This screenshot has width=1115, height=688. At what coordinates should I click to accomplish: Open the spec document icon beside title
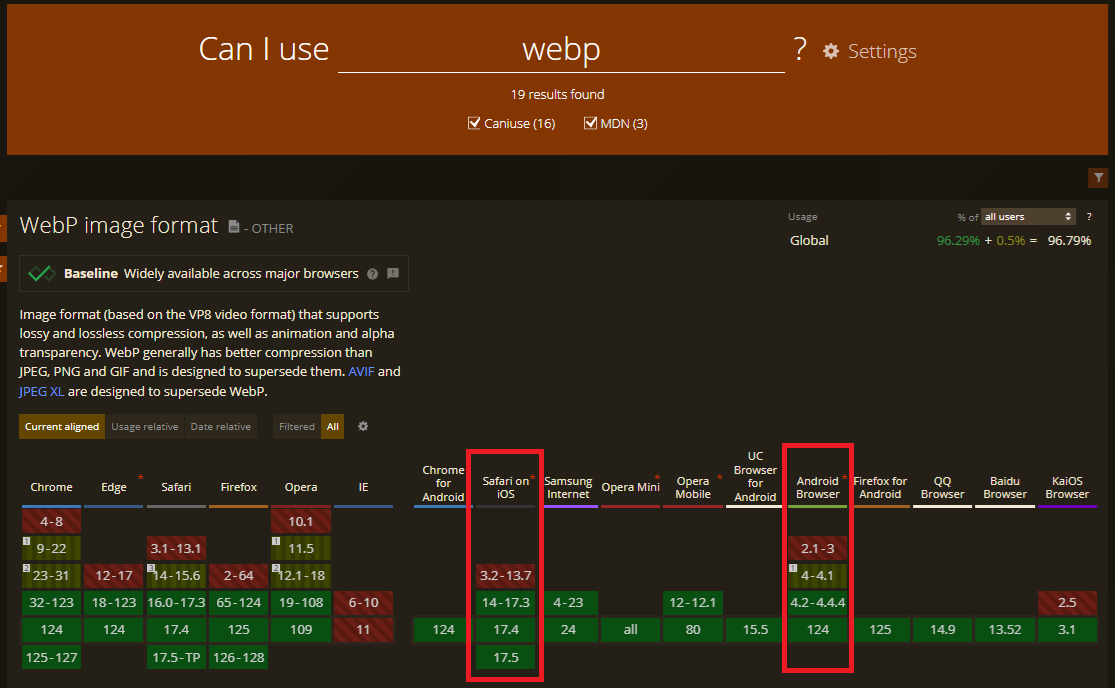point(233,227)
